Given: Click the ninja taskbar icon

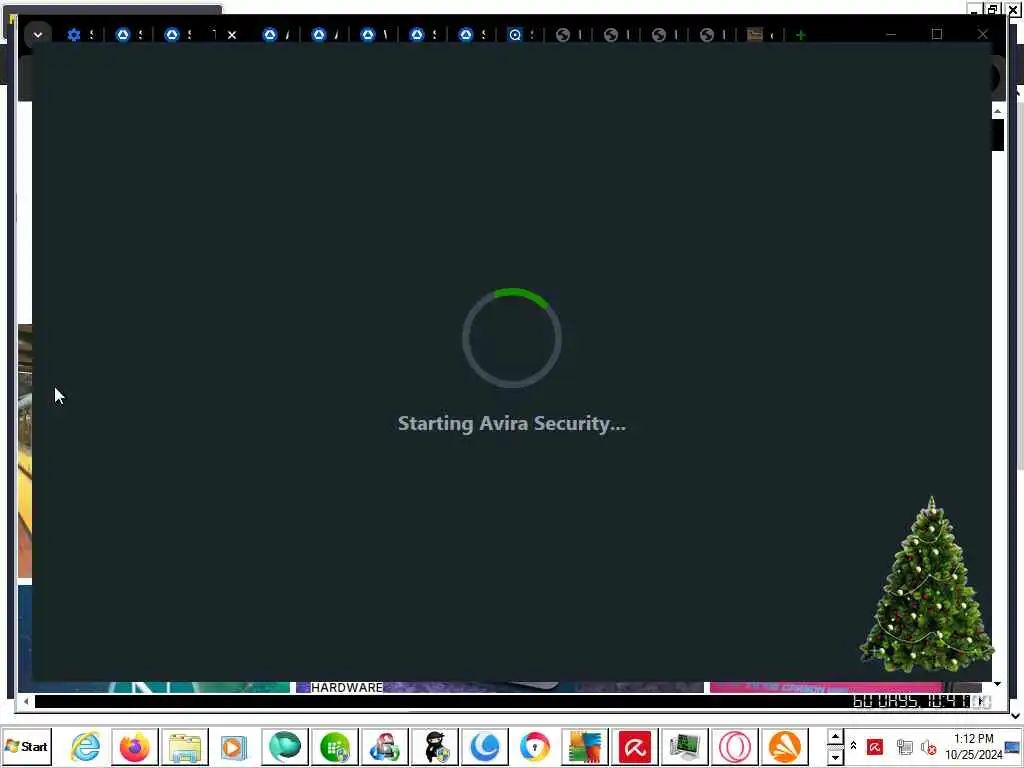Looking at the screenshot, I should [x=434, y=746].
